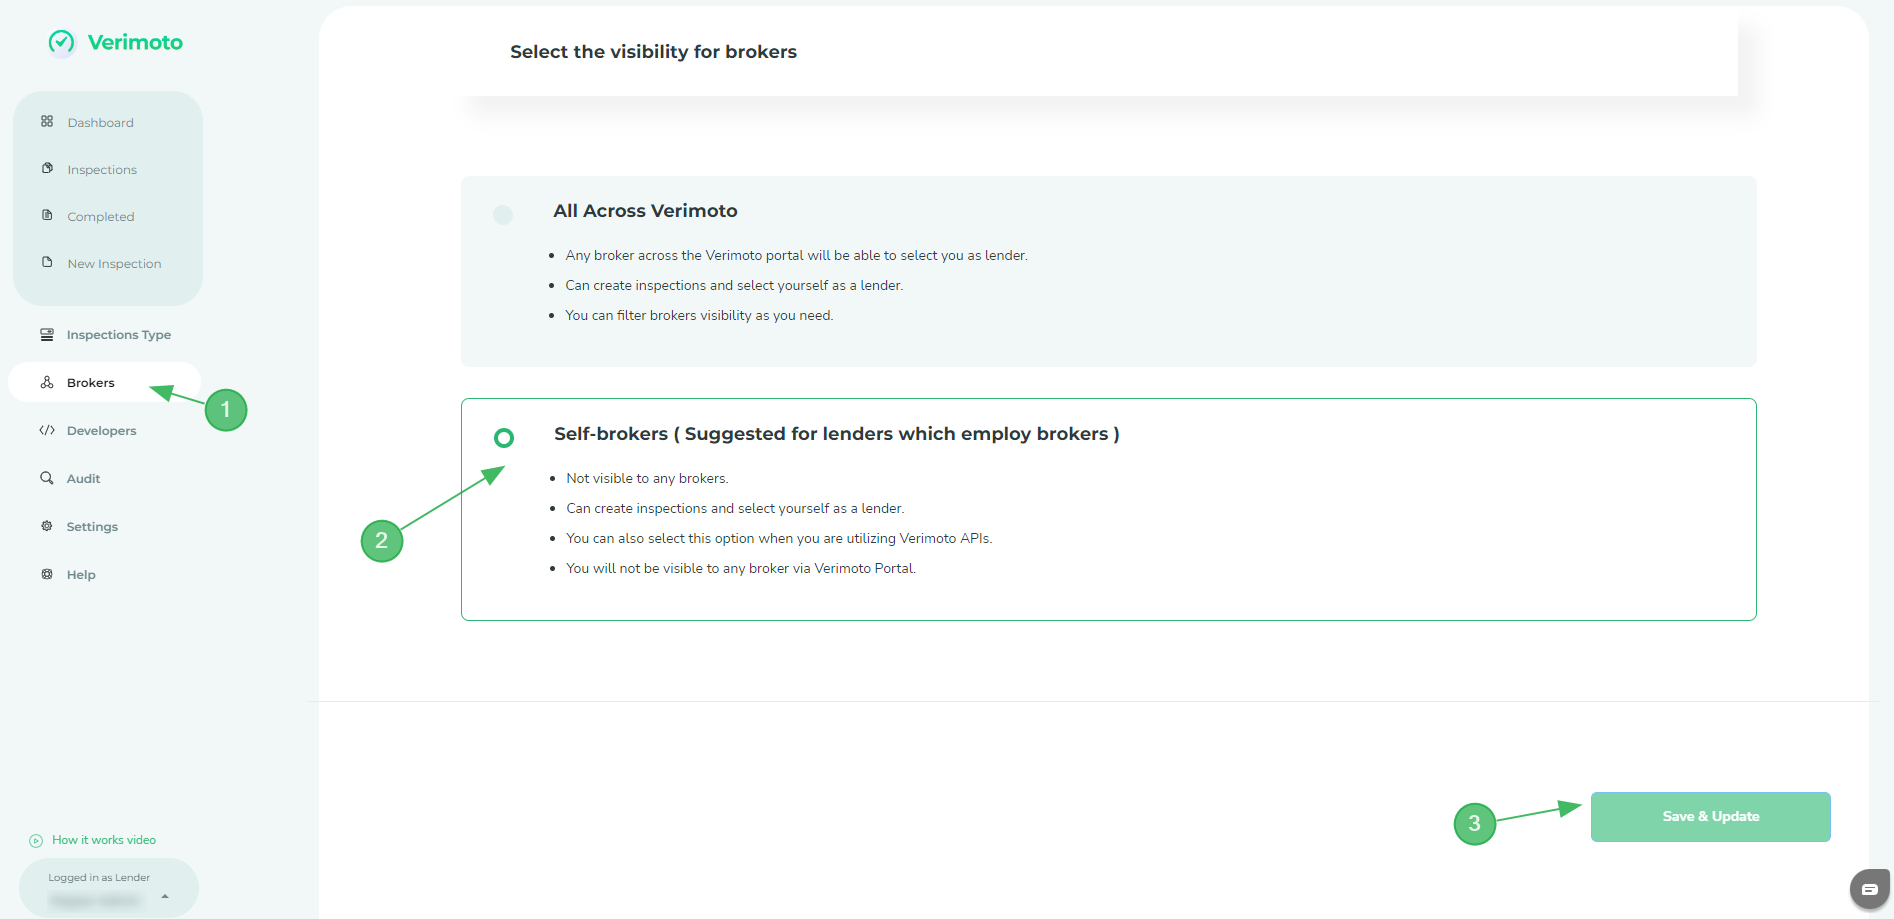Image resolution: width=1894 pixels, height=919 pixels.
Task: Click the Help lifebuoy icon
Action: [x=47, y=575]
